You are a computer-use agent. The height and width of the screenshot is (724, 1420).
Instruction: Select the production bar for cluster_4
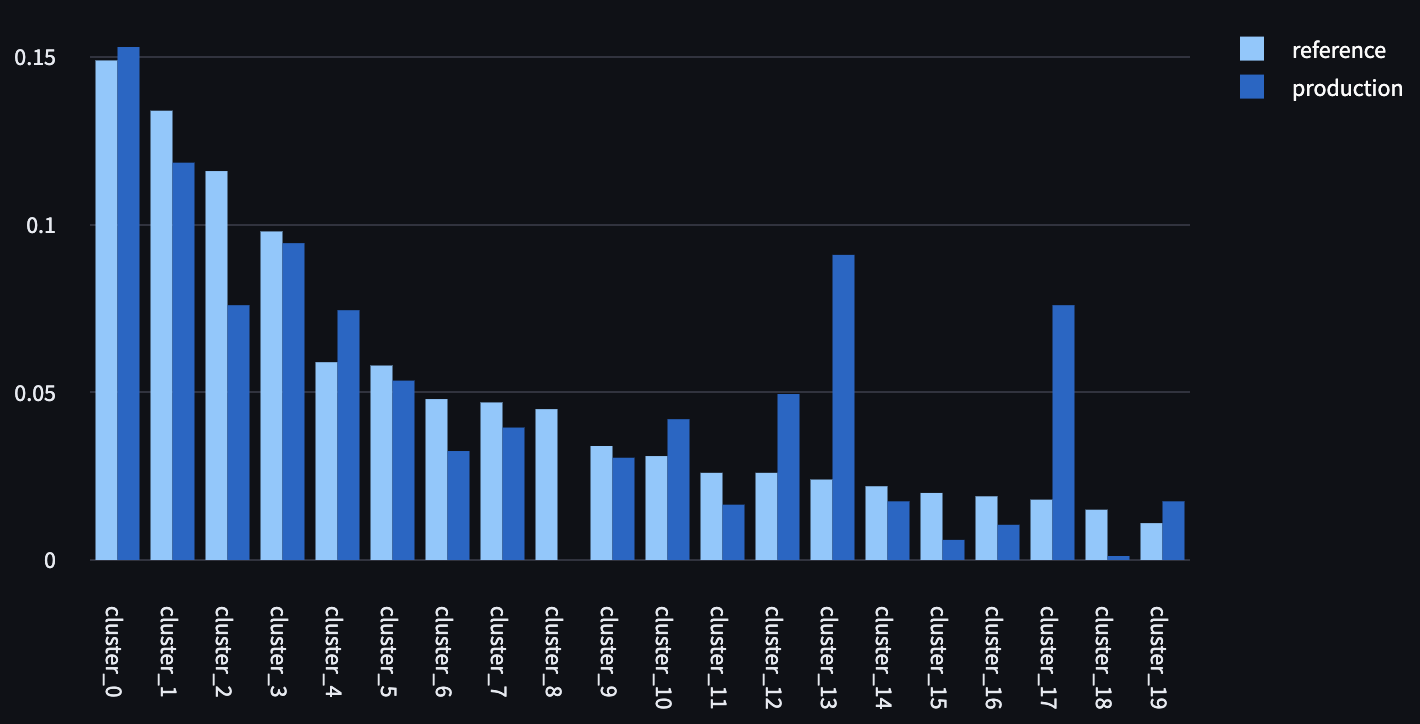pos(348,435)
